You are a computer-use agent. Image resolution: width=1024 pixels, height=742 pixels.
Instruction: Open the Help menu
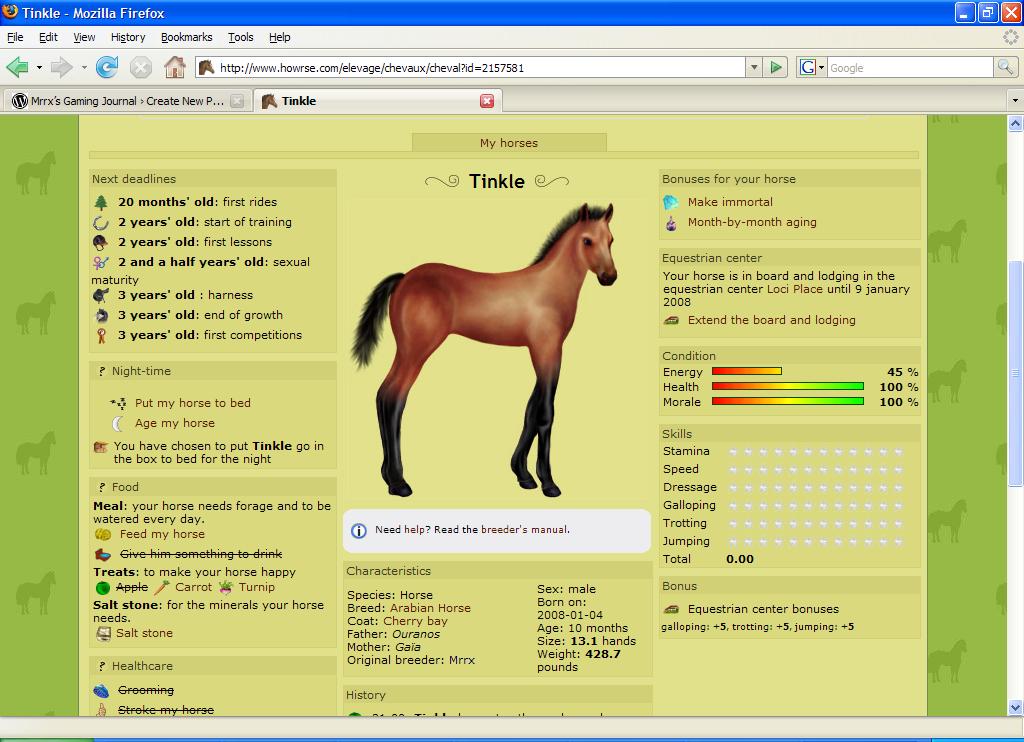[280, 37]
